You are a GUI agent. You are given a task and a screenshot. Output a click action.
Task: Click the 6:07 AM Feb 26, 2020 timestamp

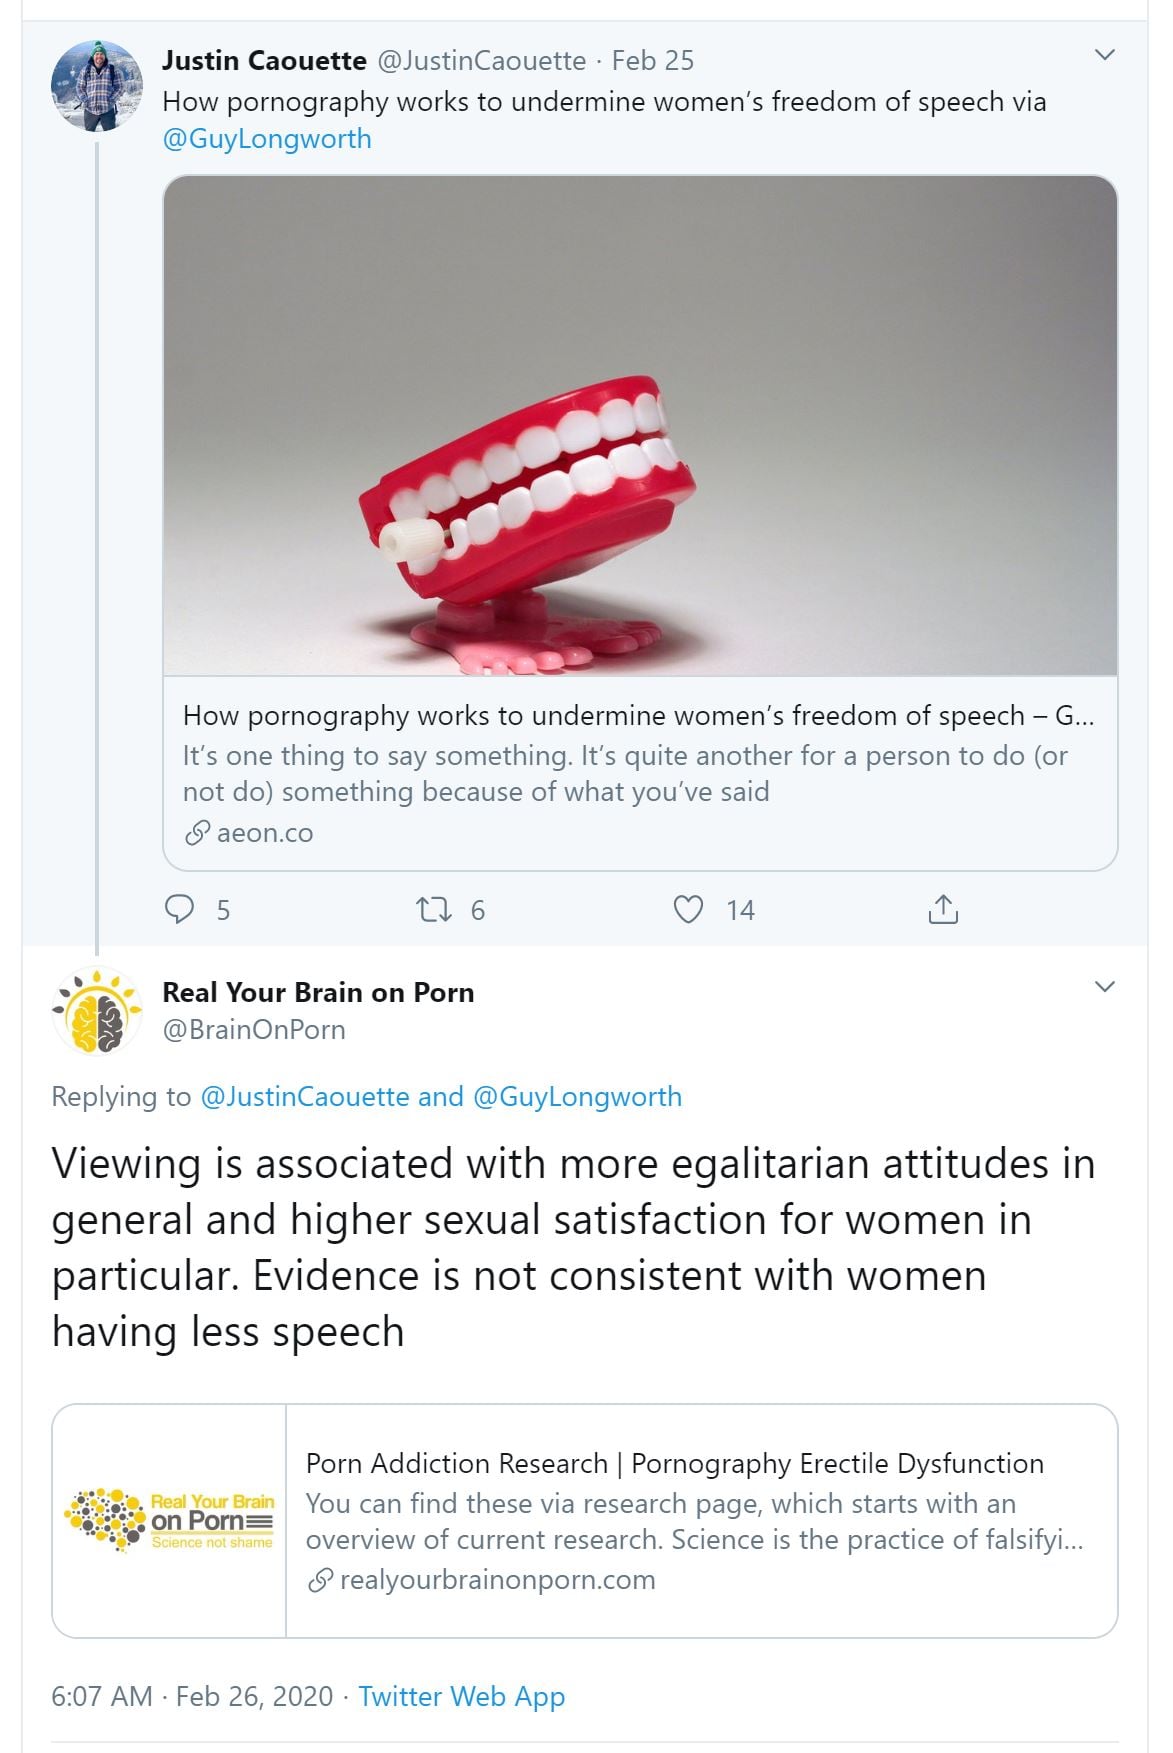pos(192,1697)
